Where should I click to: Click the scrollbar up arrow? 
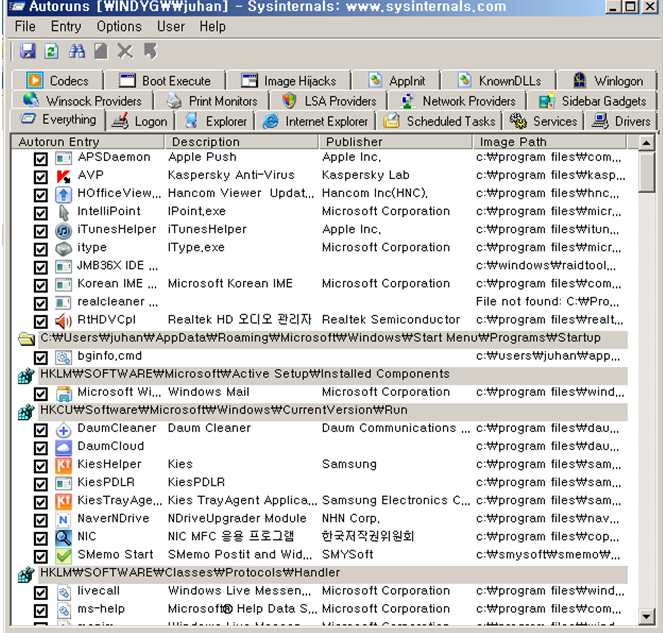coord(646,143)
